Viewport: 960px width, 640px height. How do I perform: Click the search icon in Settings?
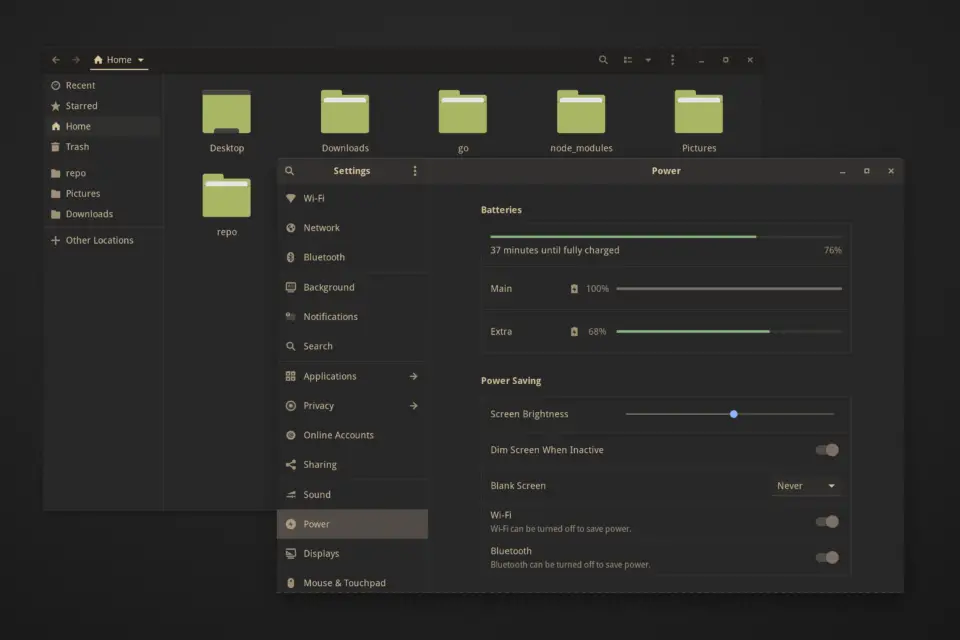pyautogui.click(x=289, y=170)
